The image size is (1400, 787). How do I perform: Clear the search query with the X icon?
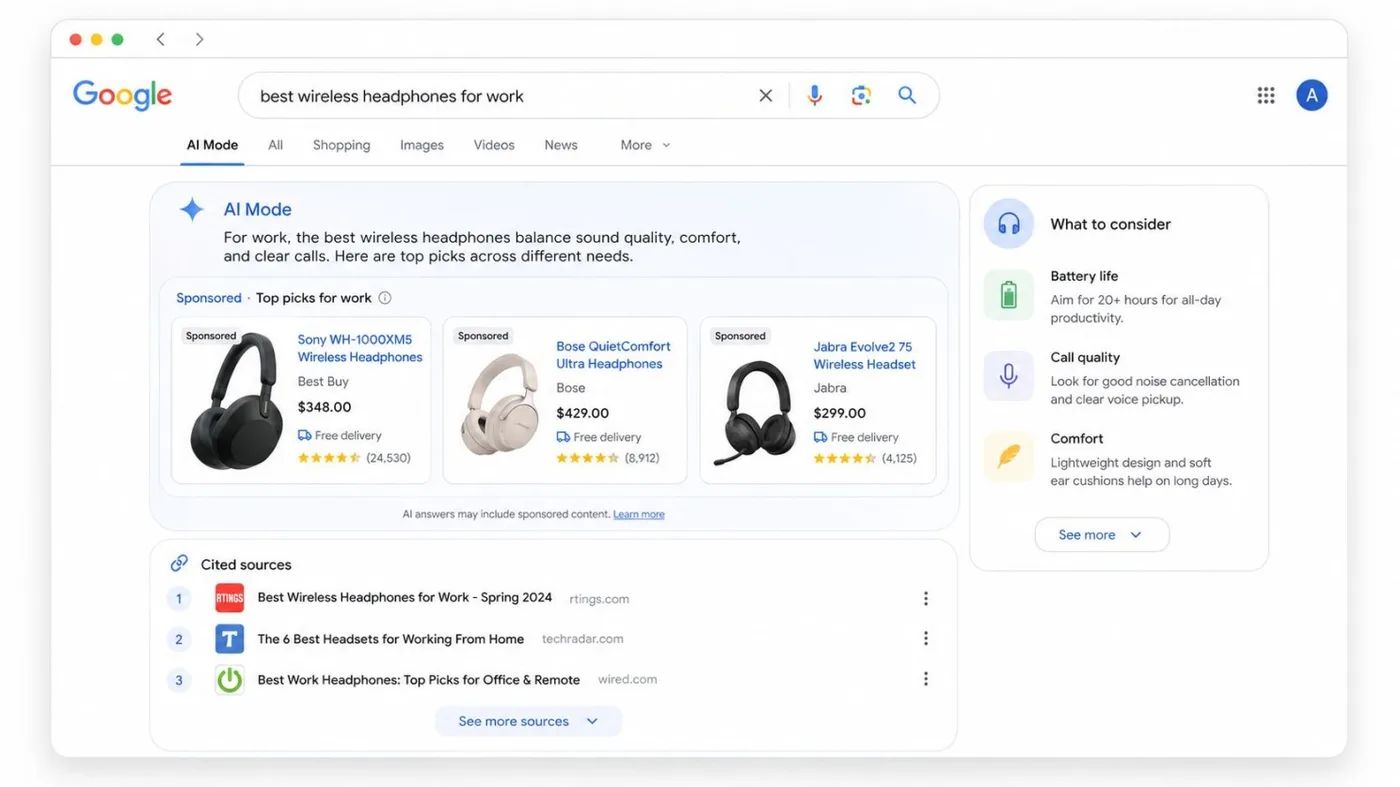(765, 96)
